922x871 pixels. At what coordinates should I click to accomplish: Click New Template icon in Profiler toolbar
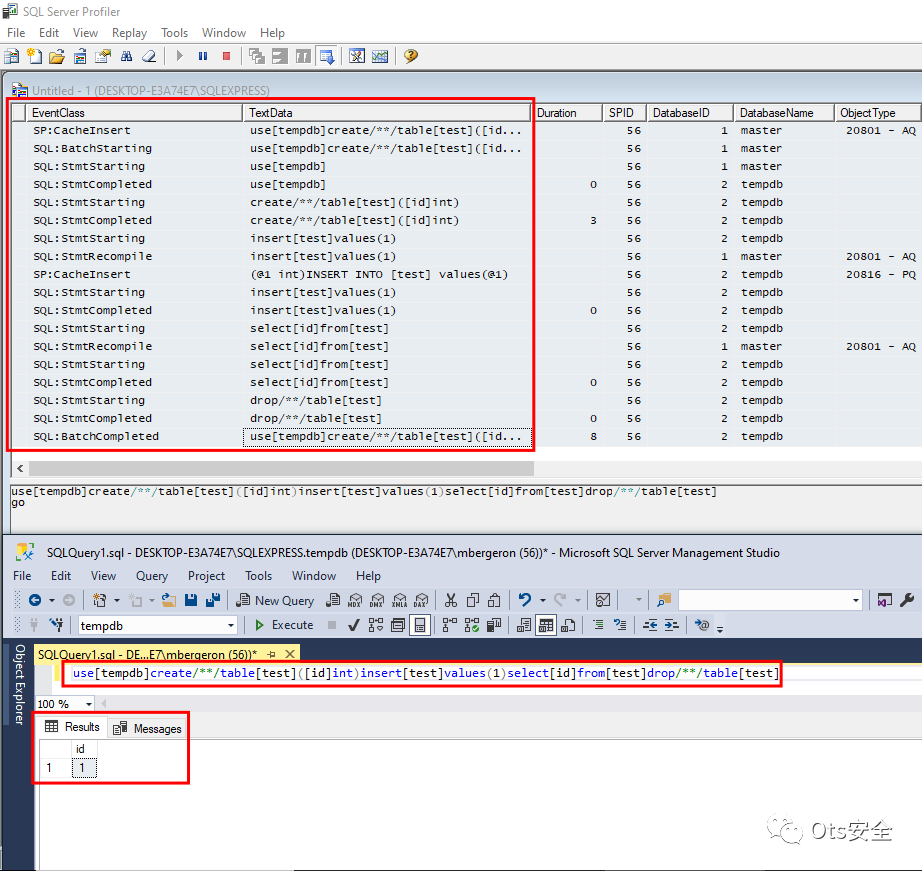click(35, 56)
